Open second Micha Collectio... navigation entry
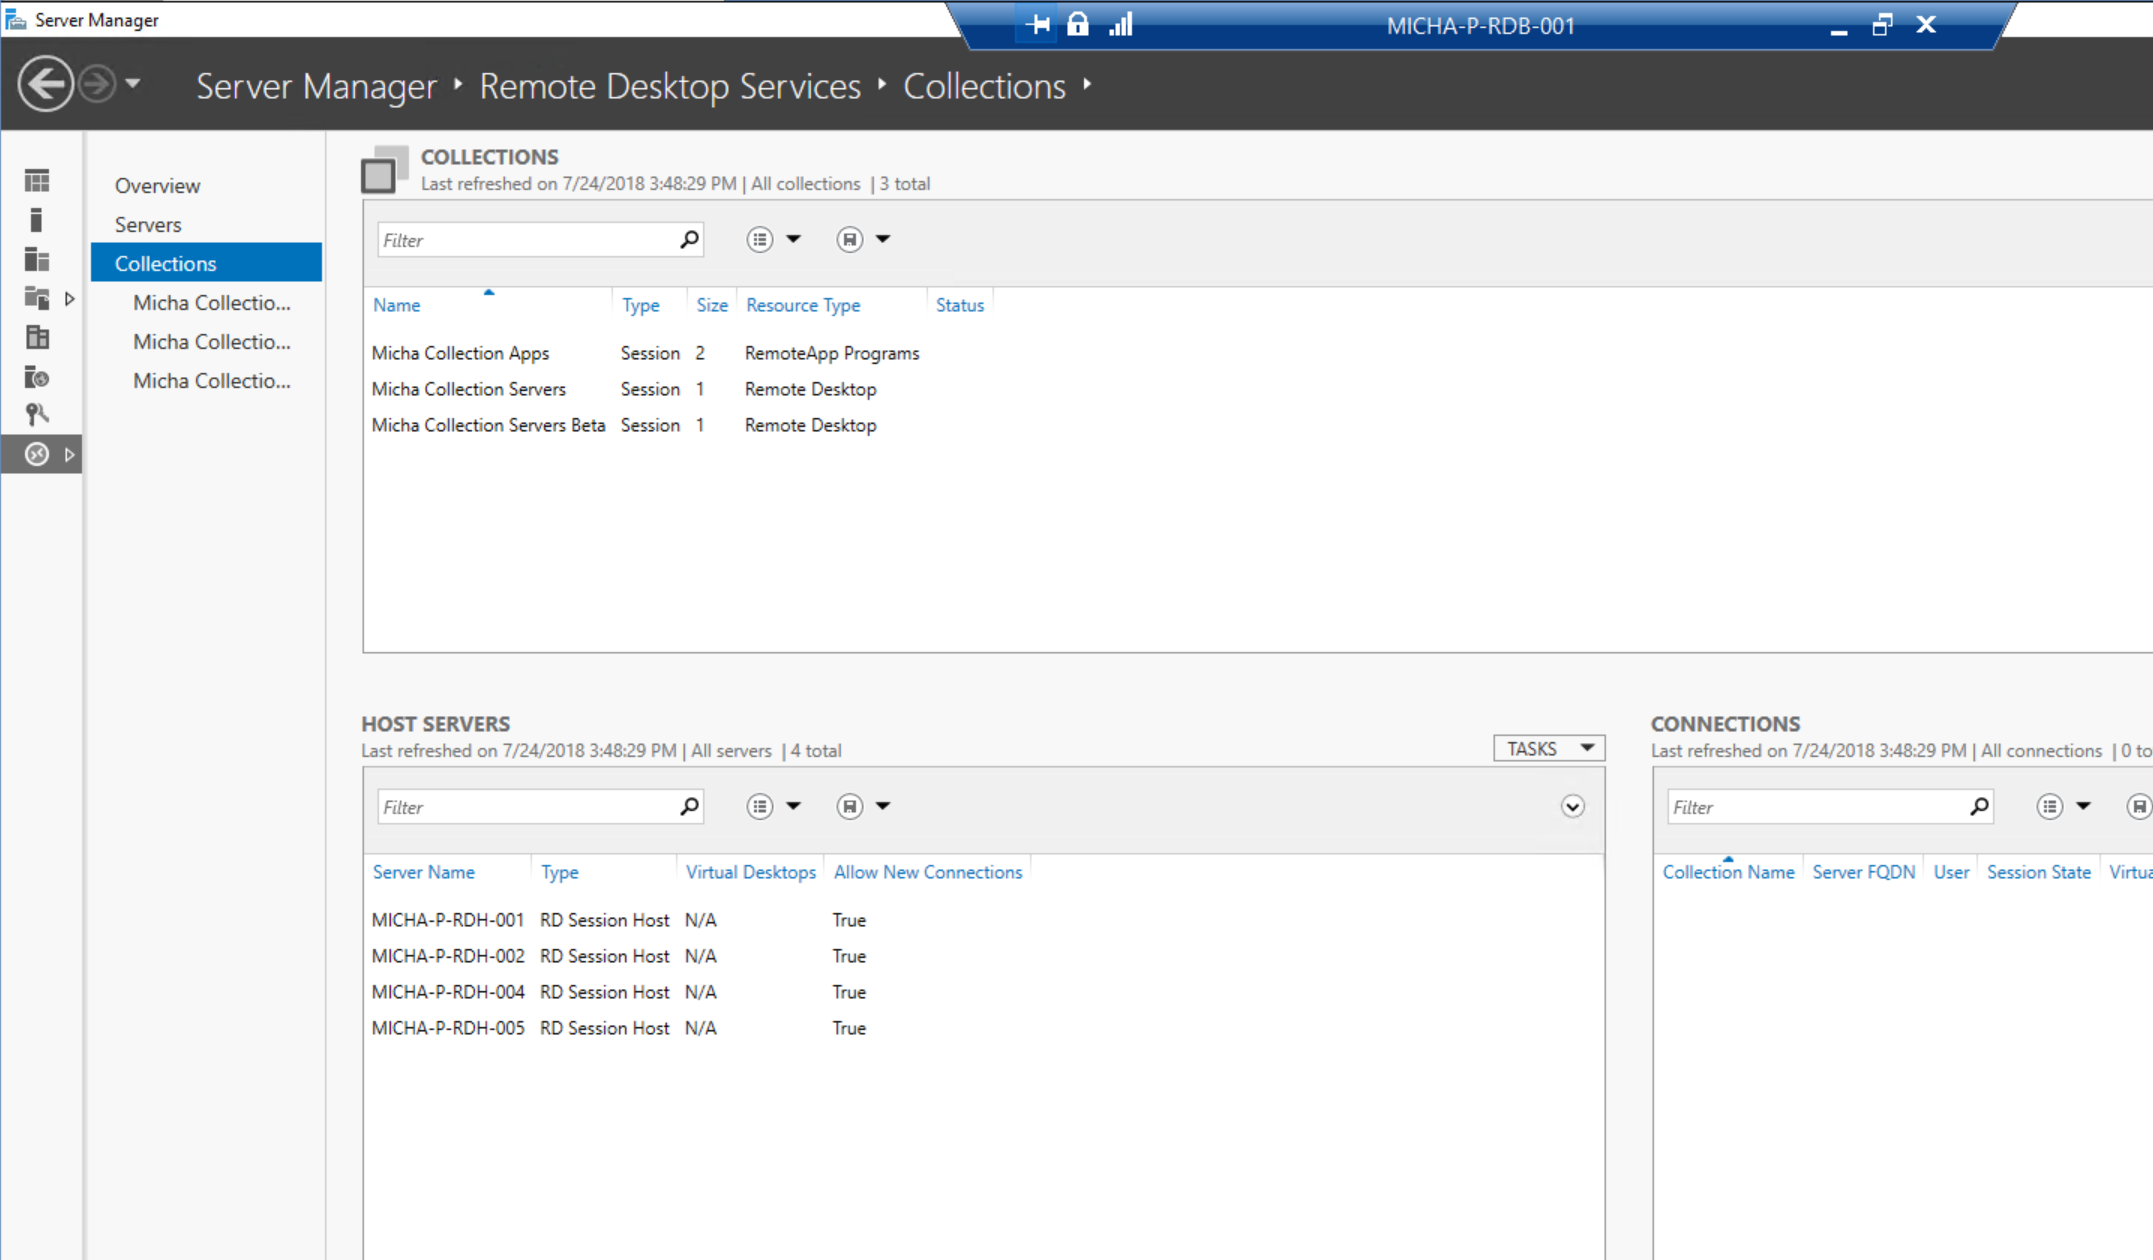Image resolution: width=2153 pixels, height=1260 pixels. (212, 341)
